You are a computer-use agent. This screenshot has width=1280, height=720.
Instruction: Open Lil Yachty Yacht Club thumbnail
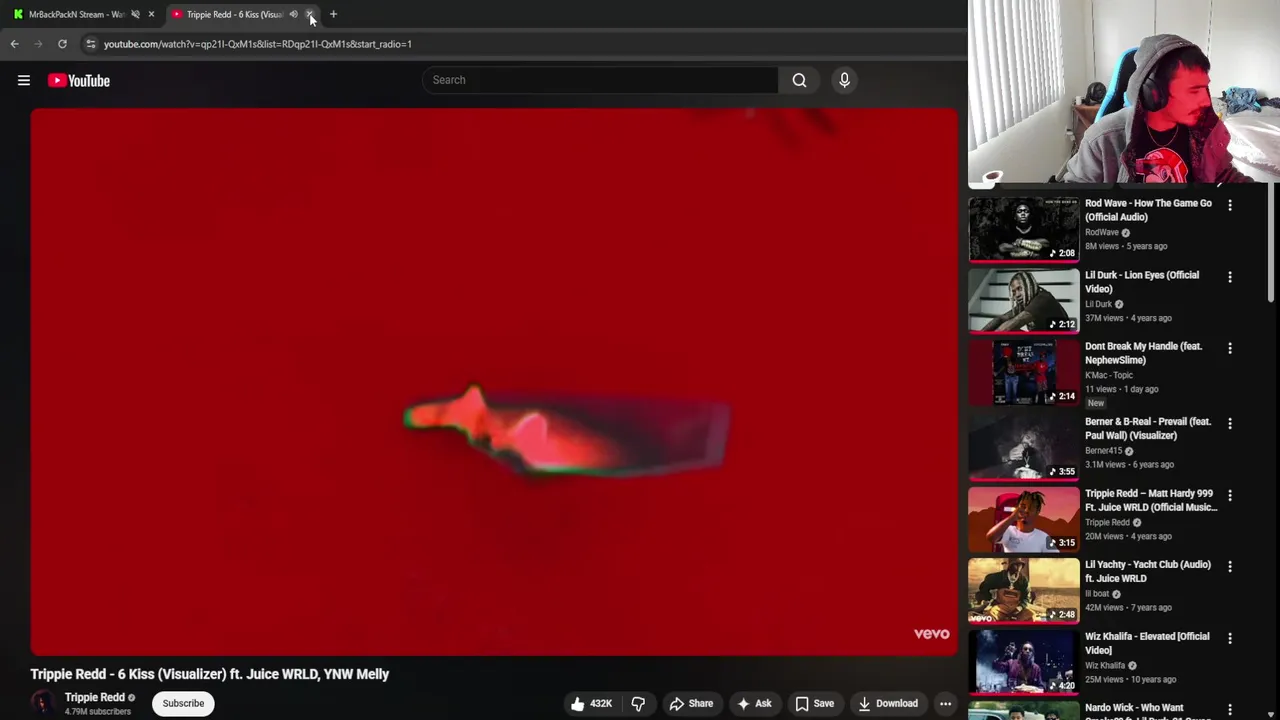pyautogui.click(x=1024, y=590)
